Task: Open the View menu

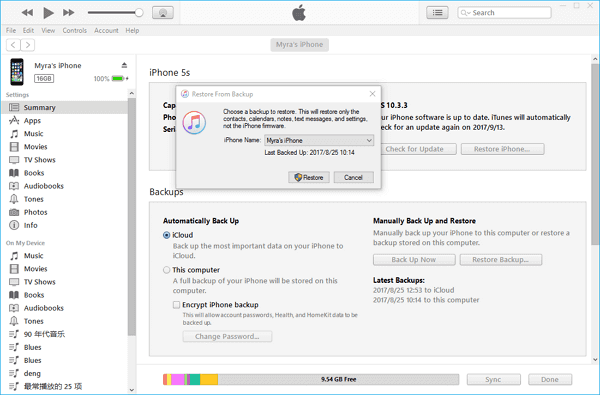Action: pyautogui.click(x=48, y=30)
